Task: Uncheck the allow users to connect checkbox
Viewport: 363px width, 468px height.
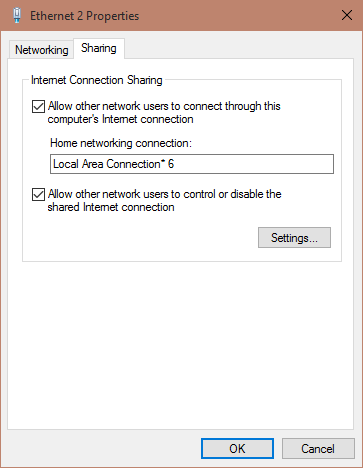Action: [38, 107]
